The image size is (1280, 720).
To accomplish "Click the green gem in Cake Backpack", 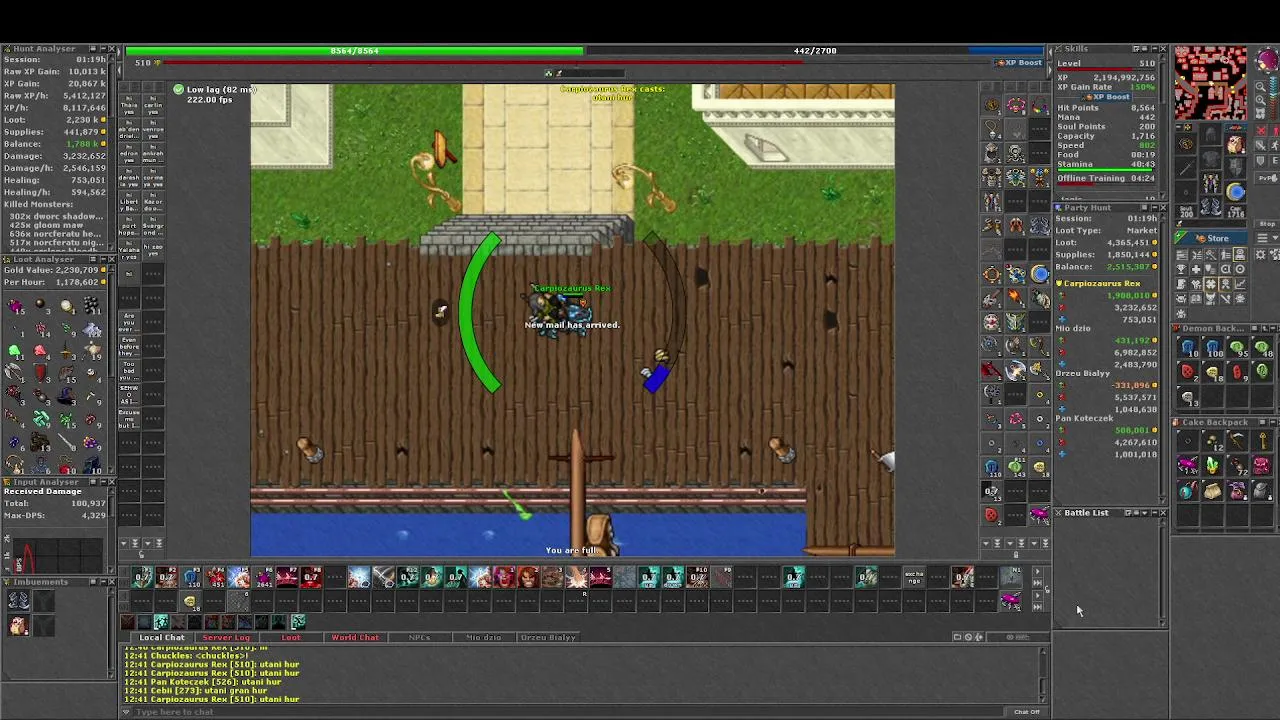I will 1212,464.
